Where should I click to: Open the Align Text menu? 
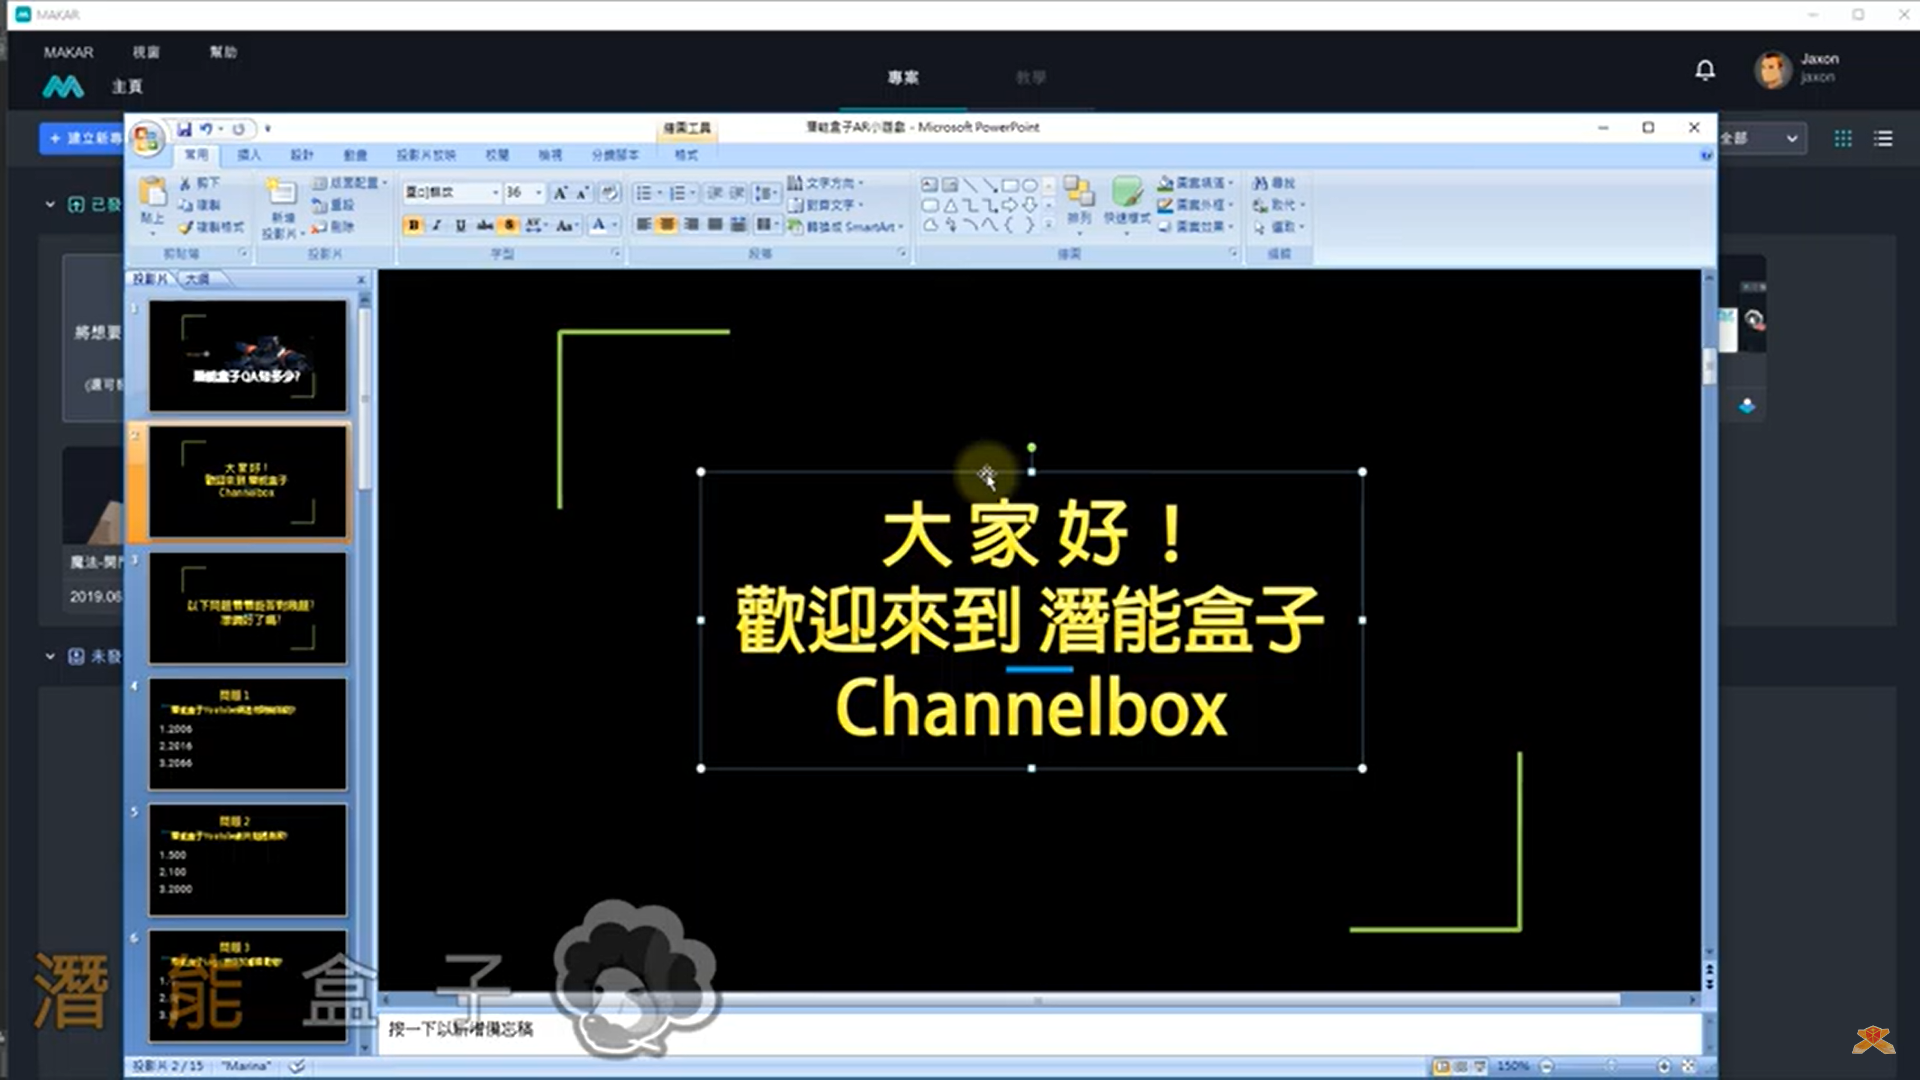pyautogui.click(x=825, y=205)
